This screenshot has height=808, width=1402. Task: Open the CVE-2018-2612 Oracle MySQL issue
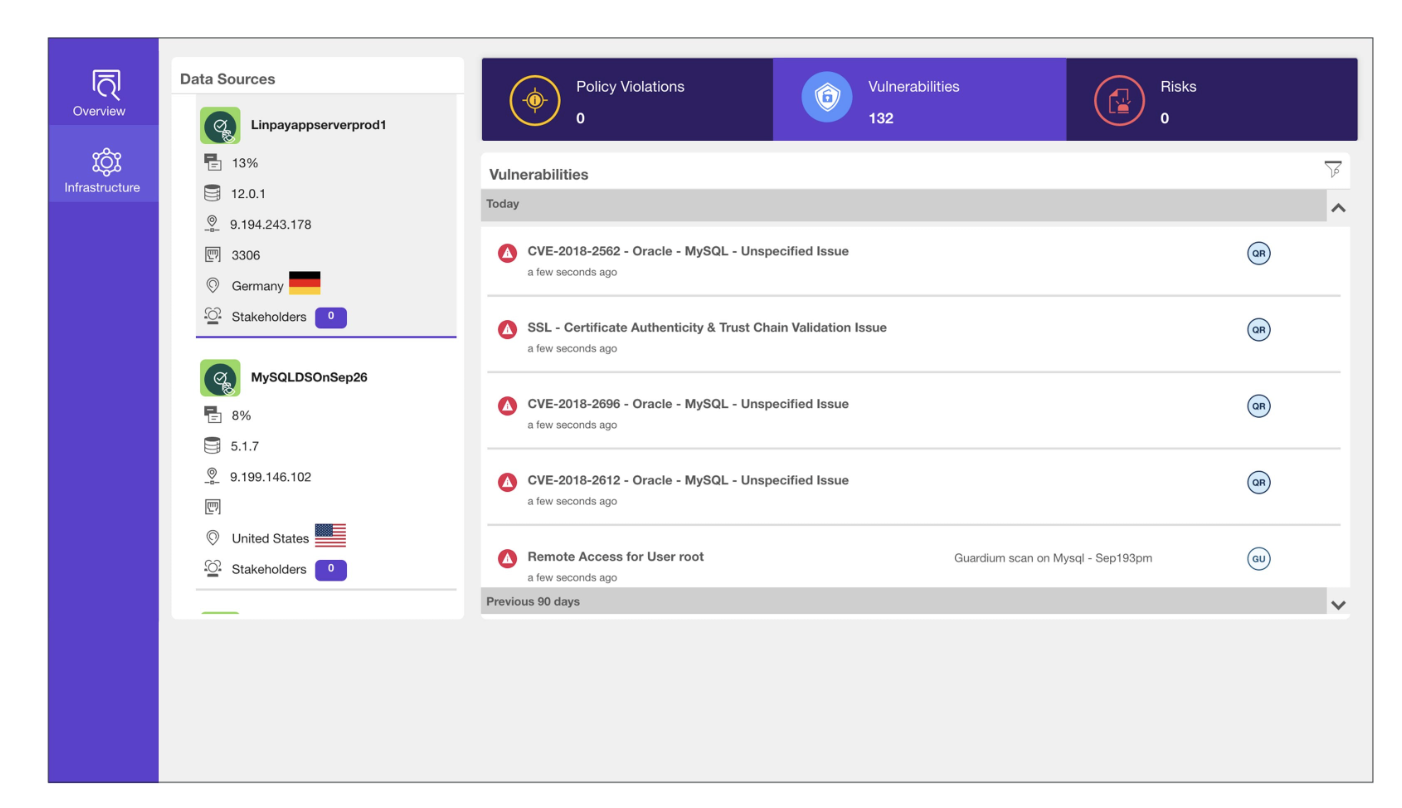(688, 480)
